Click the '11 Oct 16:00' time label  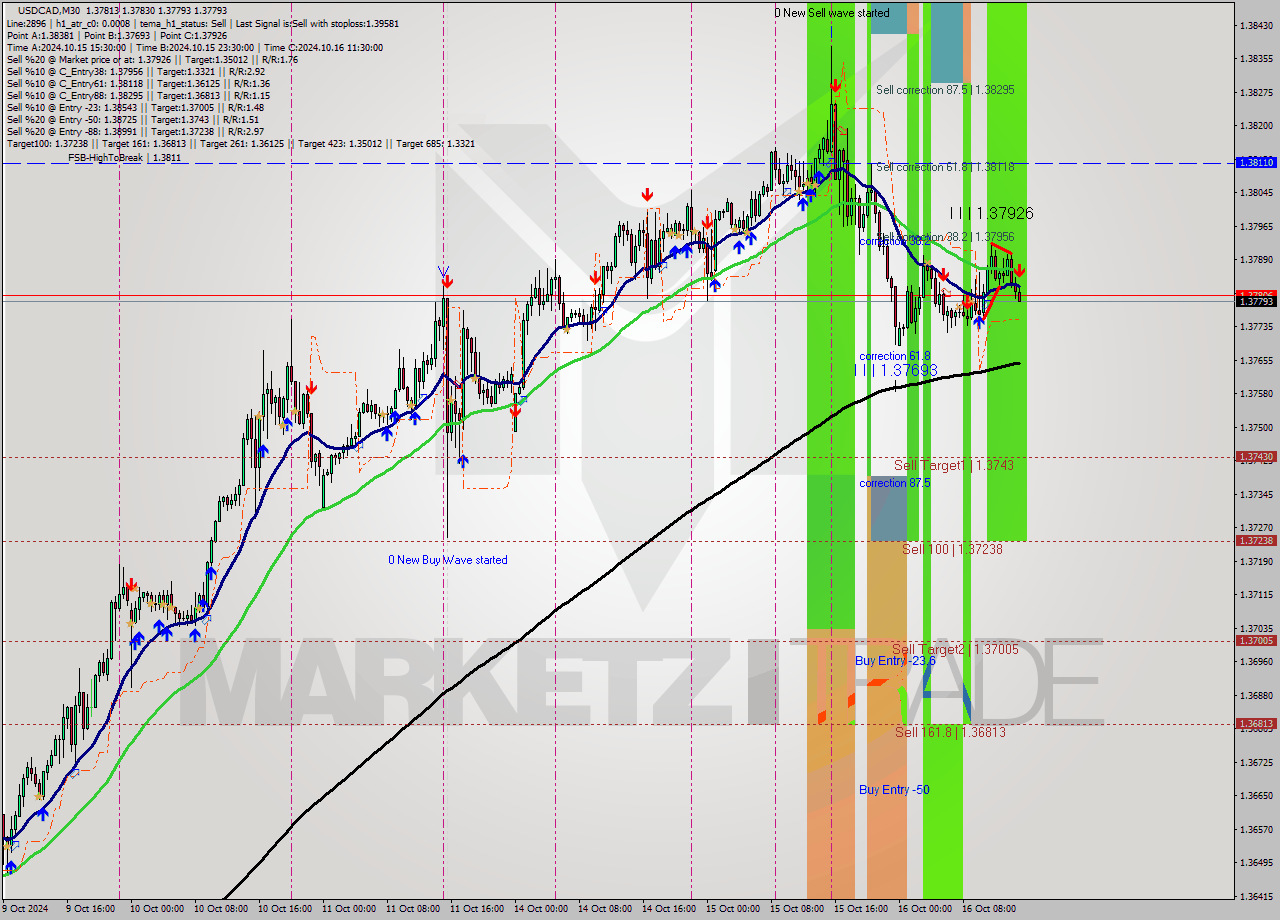coord(477,909)
